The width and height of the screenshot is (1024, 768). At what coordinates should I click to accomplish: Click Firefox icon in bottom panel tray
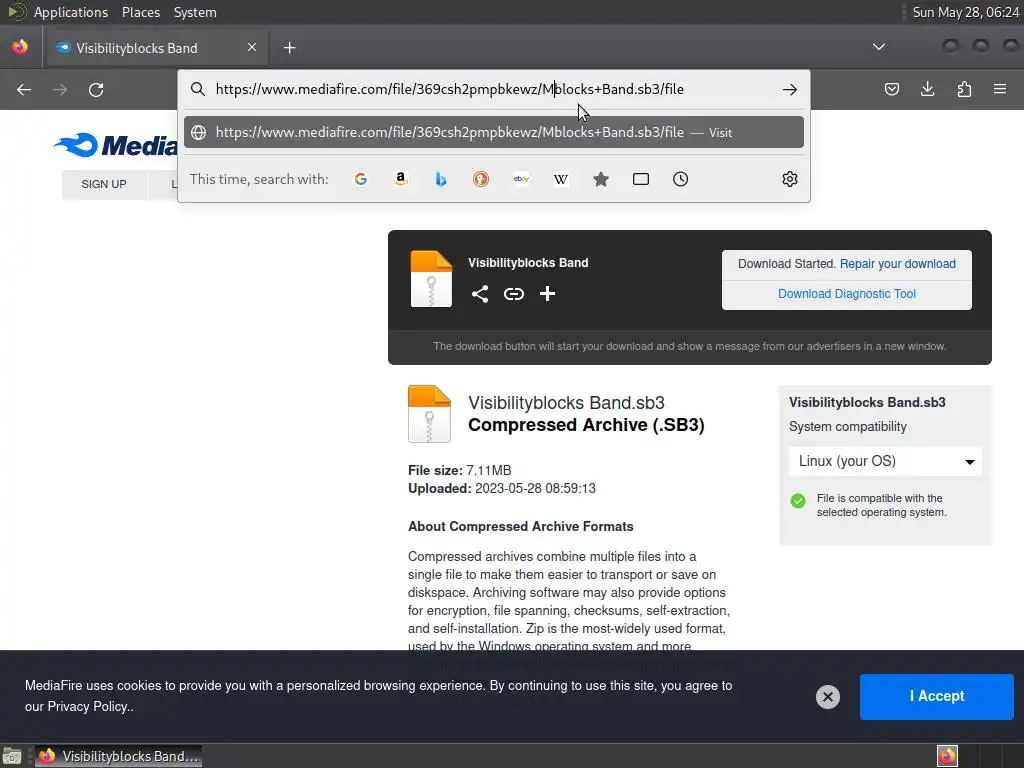(947, 756)
